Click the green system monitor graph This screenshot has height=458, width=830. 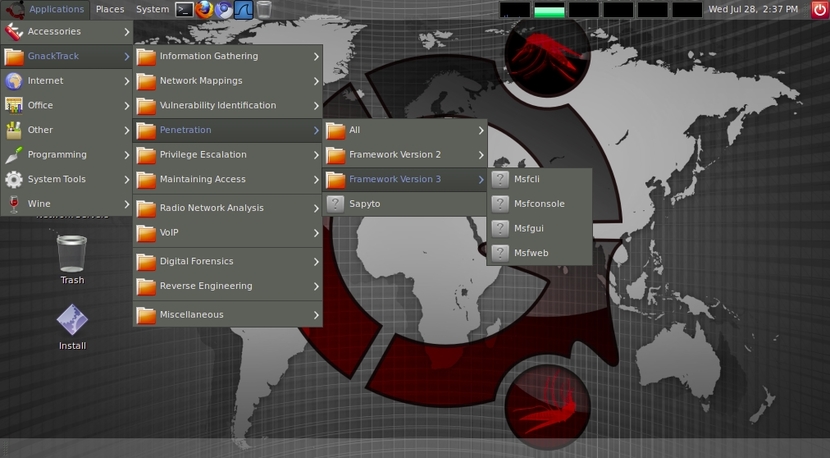click(549, 10)
